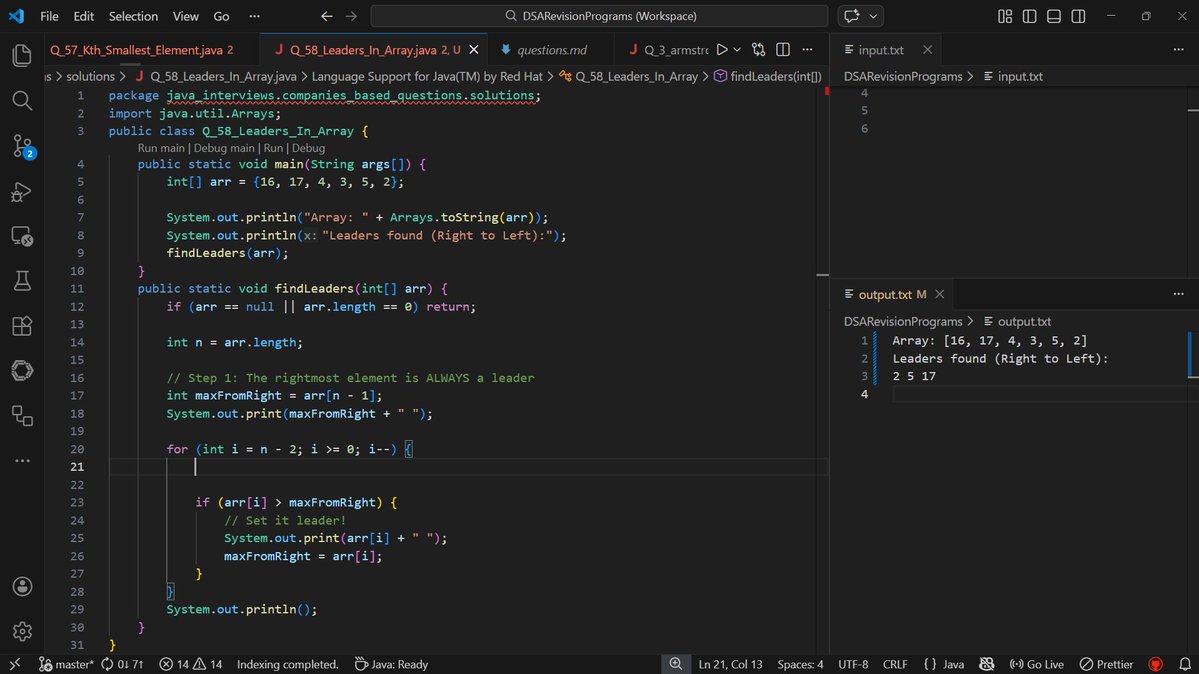Close the Q_58_Leaders_In_Array.java tab
The width and height of the screenshot is (1199, 674).
[x=473, y=50]
